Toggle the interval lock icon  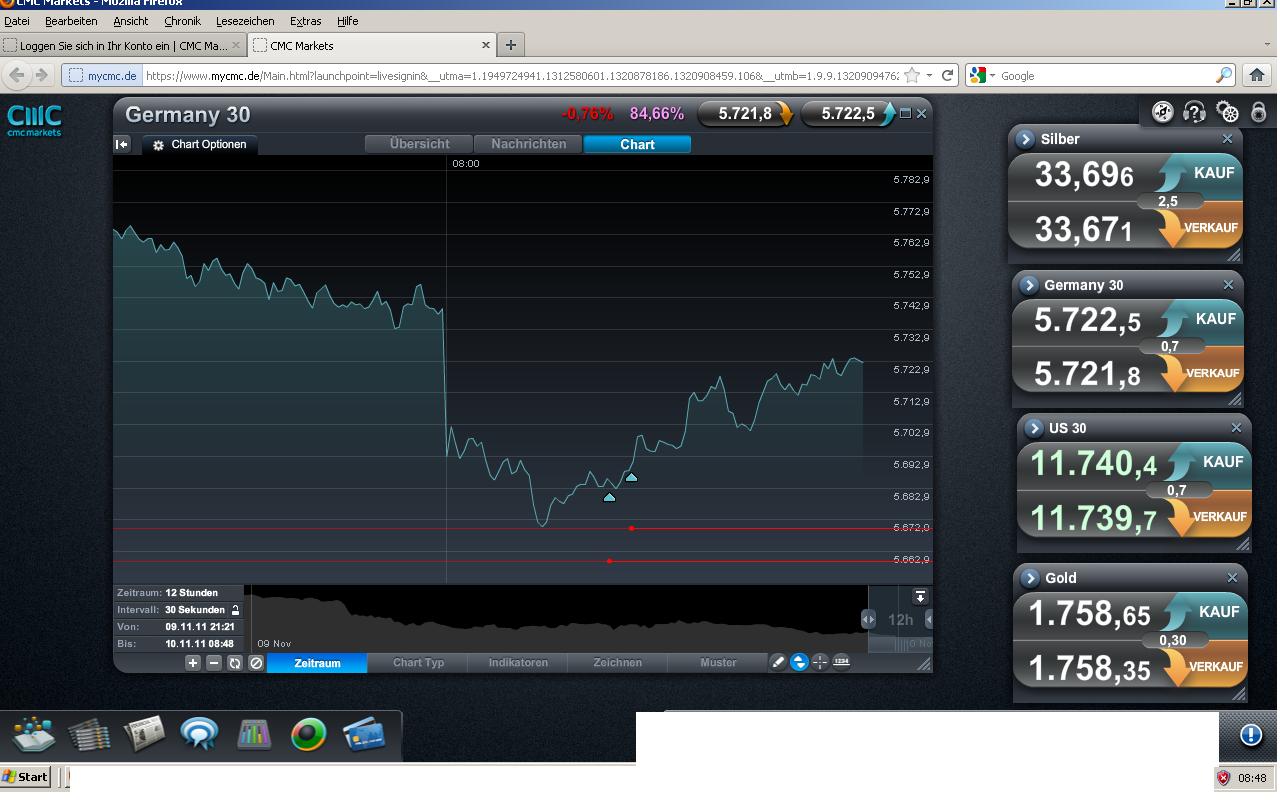click(x=236, y=610)
